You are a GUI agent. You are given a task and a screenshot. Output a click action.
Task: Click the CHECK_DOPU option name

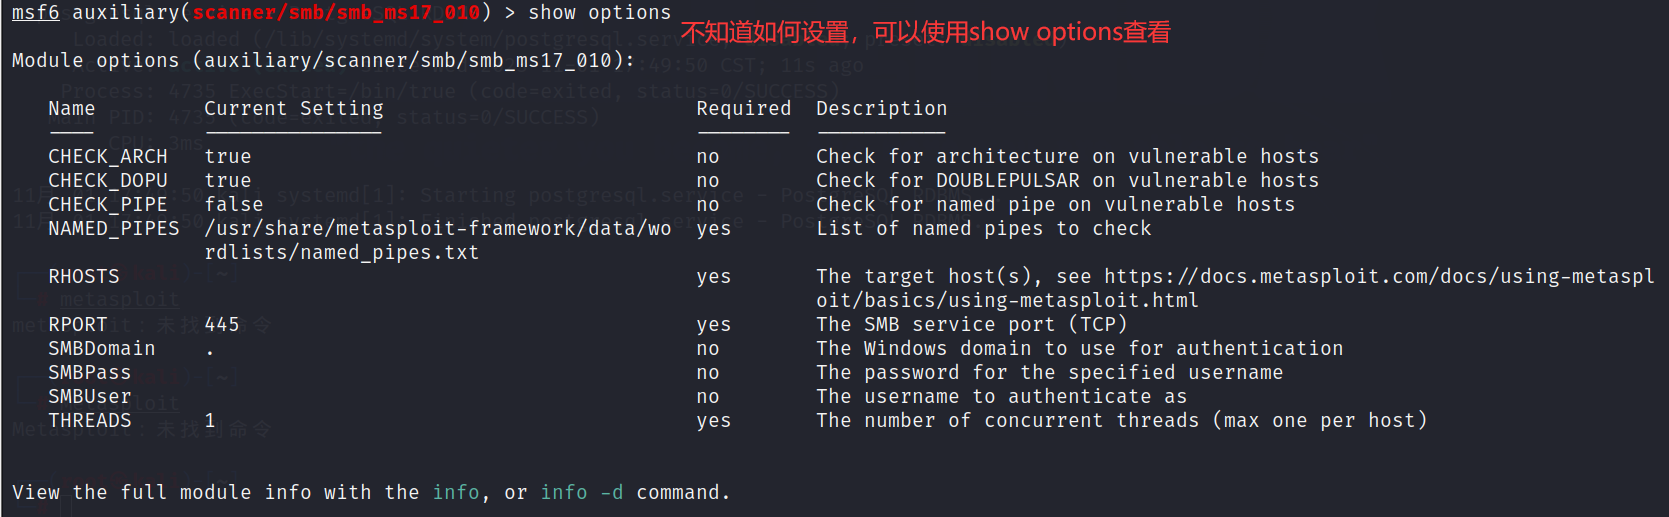click(108, 181)
